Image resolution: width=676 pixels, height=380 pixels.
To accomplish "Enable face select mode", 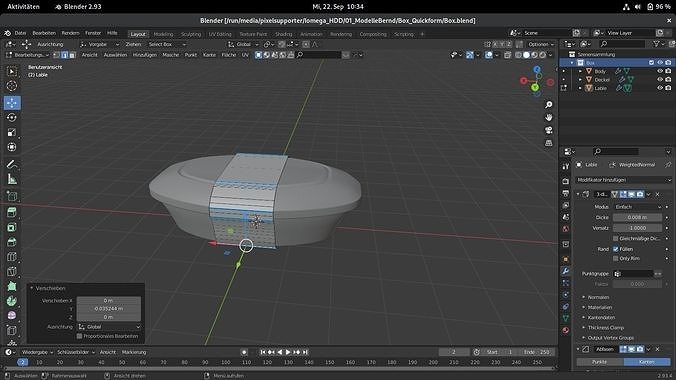I will pos(72,55).
